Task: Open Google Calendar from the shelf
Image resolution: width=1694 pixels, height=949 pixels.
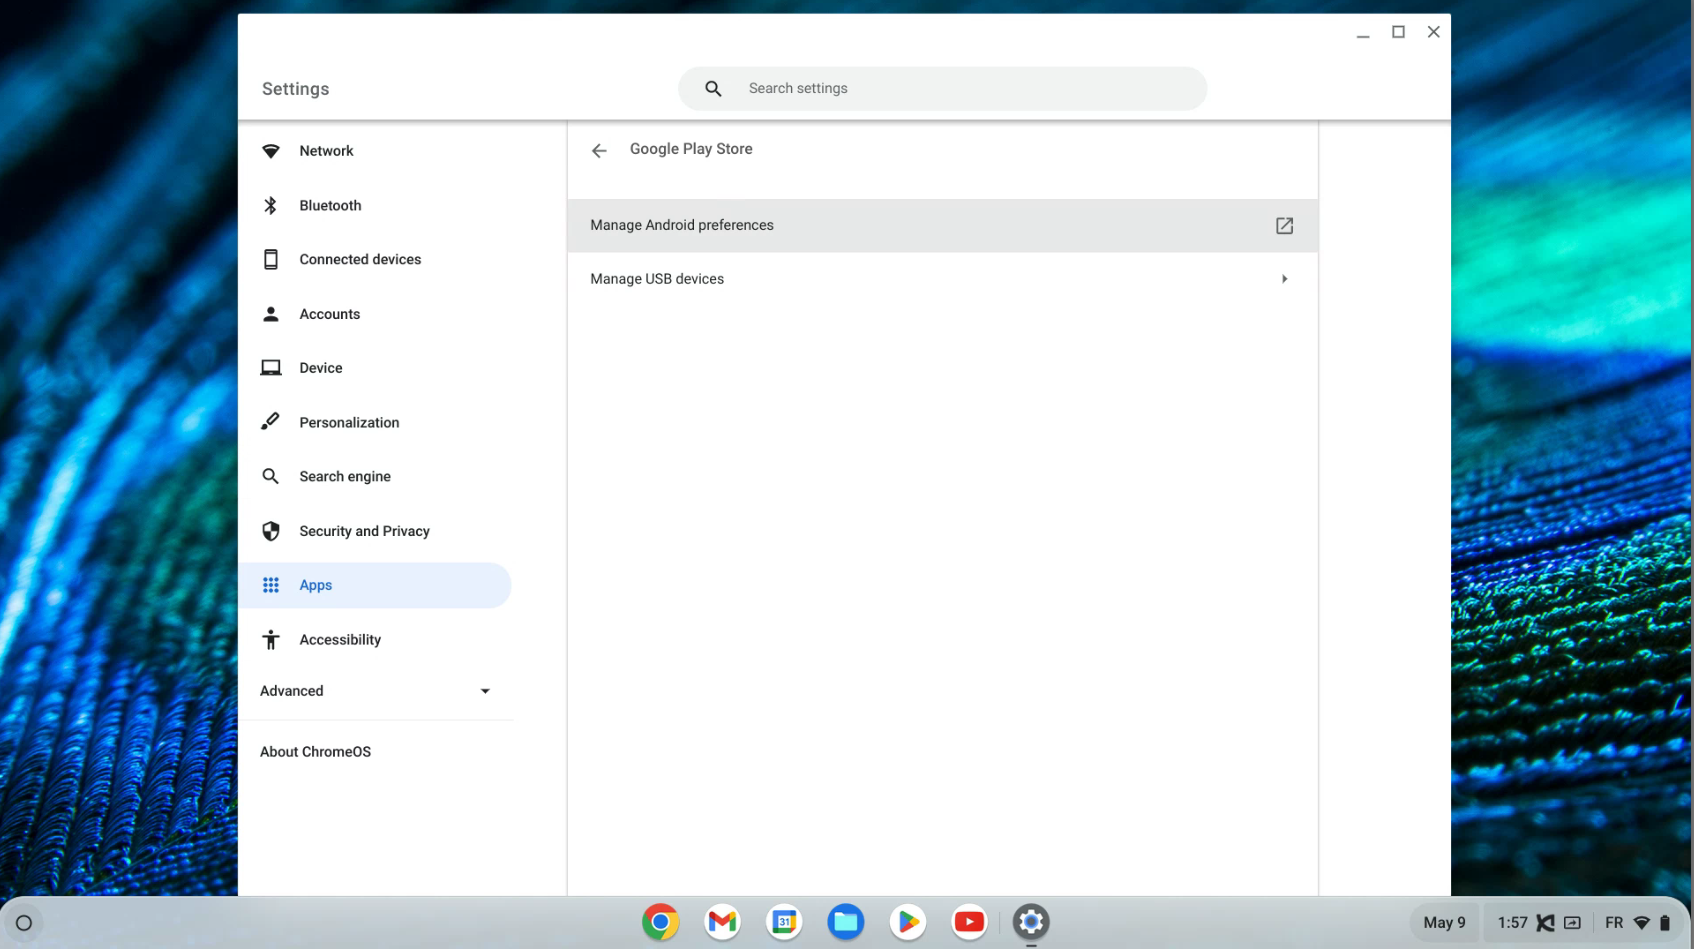Action: point(784,922)
